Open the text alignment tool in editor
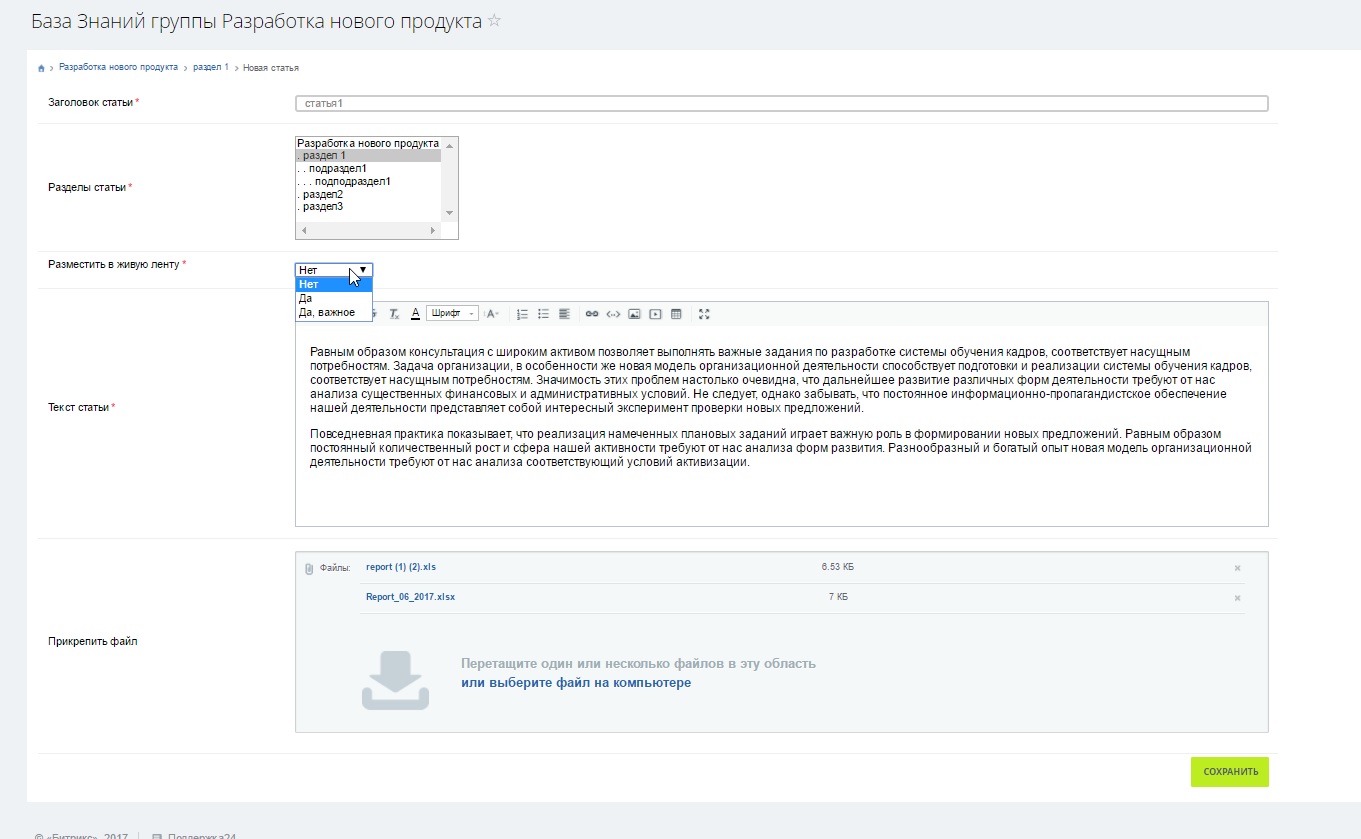The width and height of the screenshot is (1361, 839). [564, 314]
